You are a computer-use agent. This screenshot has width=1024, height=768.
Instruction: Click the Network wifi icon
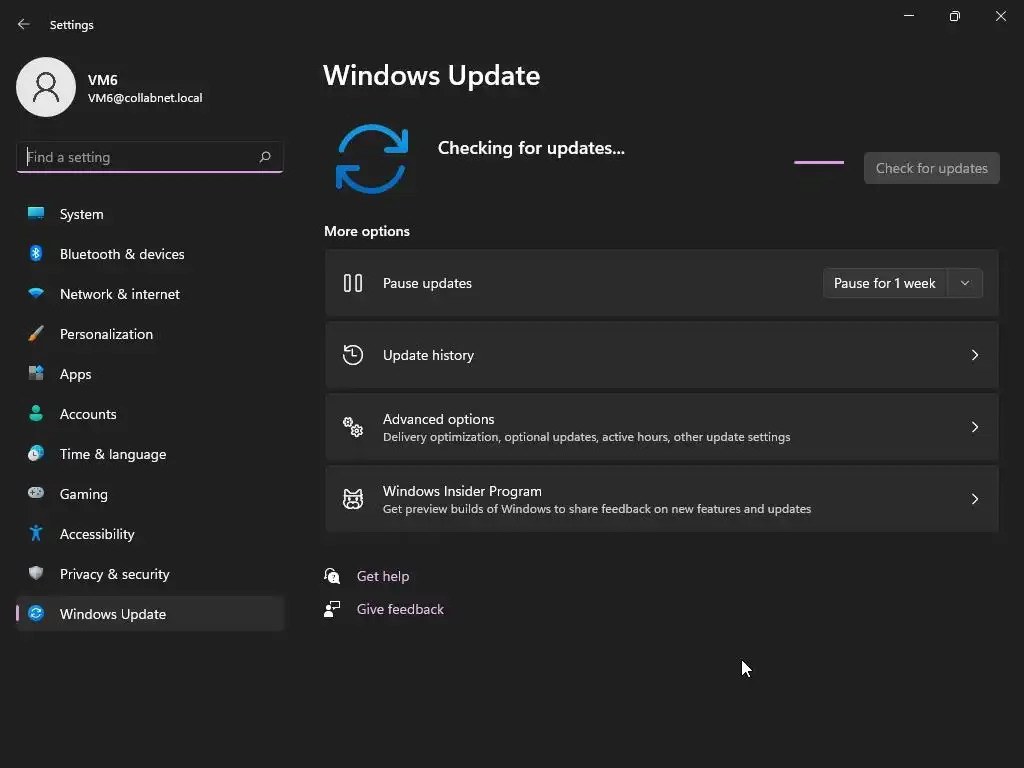pos(36,293)
